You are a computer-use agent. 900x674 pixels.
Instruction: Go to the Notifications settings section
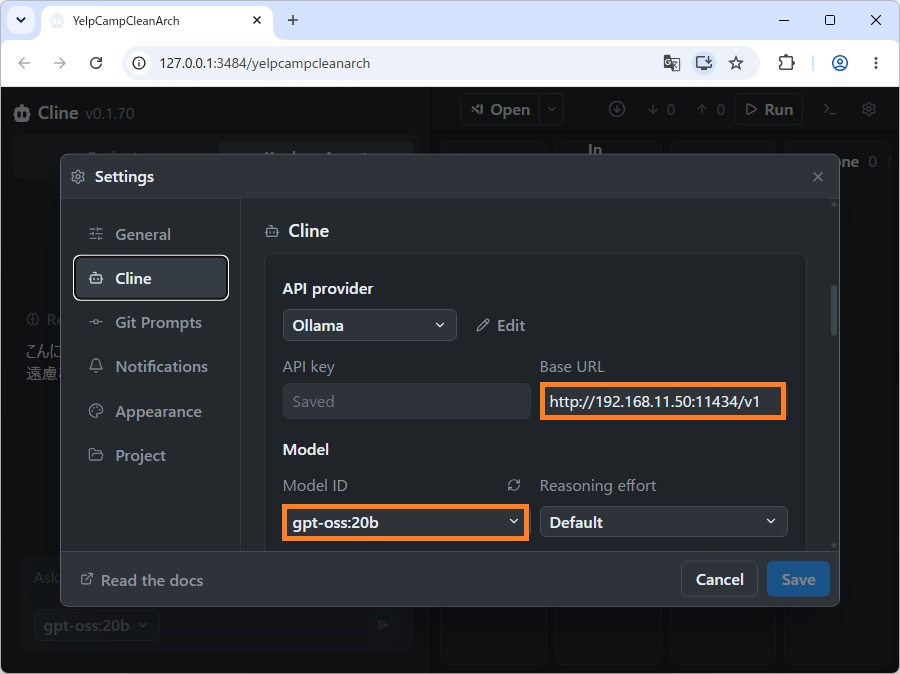coord(150,366)
